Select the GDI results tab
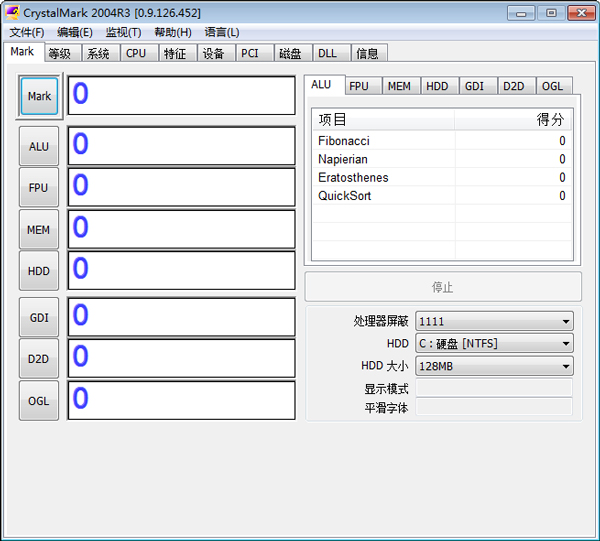600x541 pixels. [x=479, y=86]
